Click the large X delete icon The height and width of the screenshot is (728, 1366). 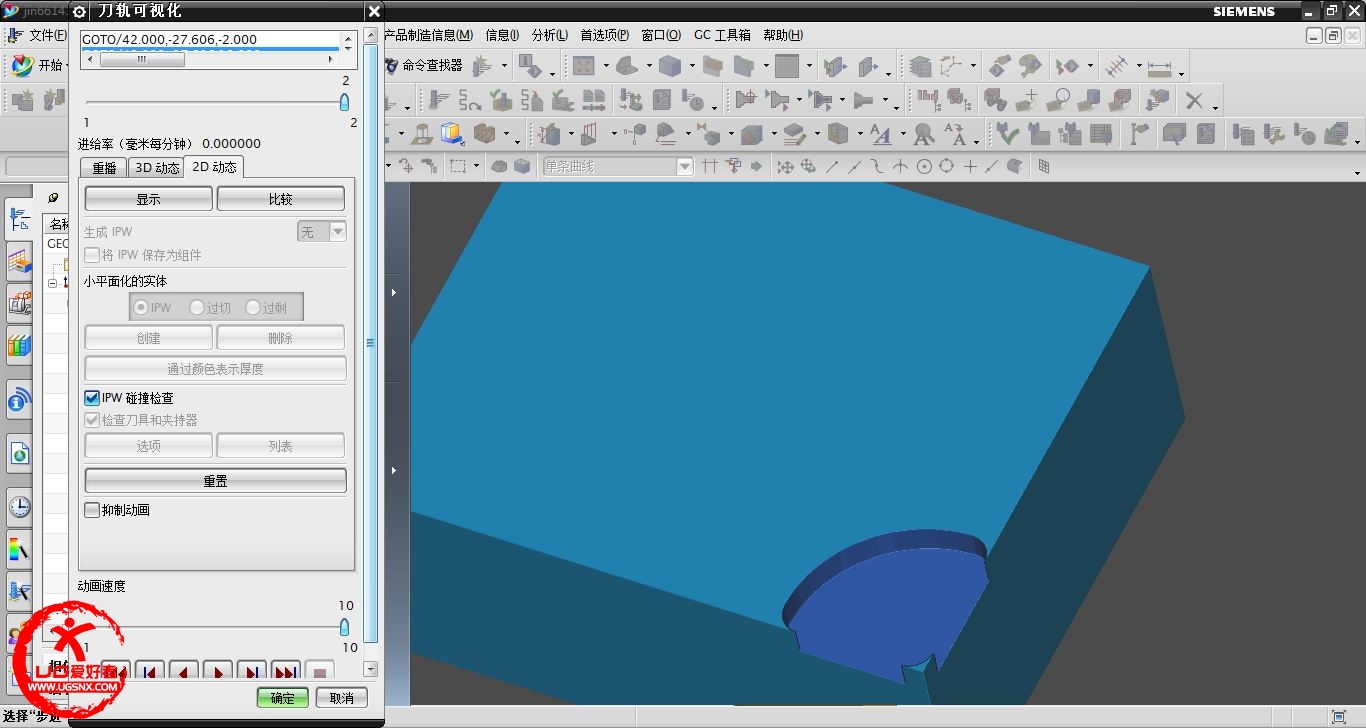pos(1194,100)
